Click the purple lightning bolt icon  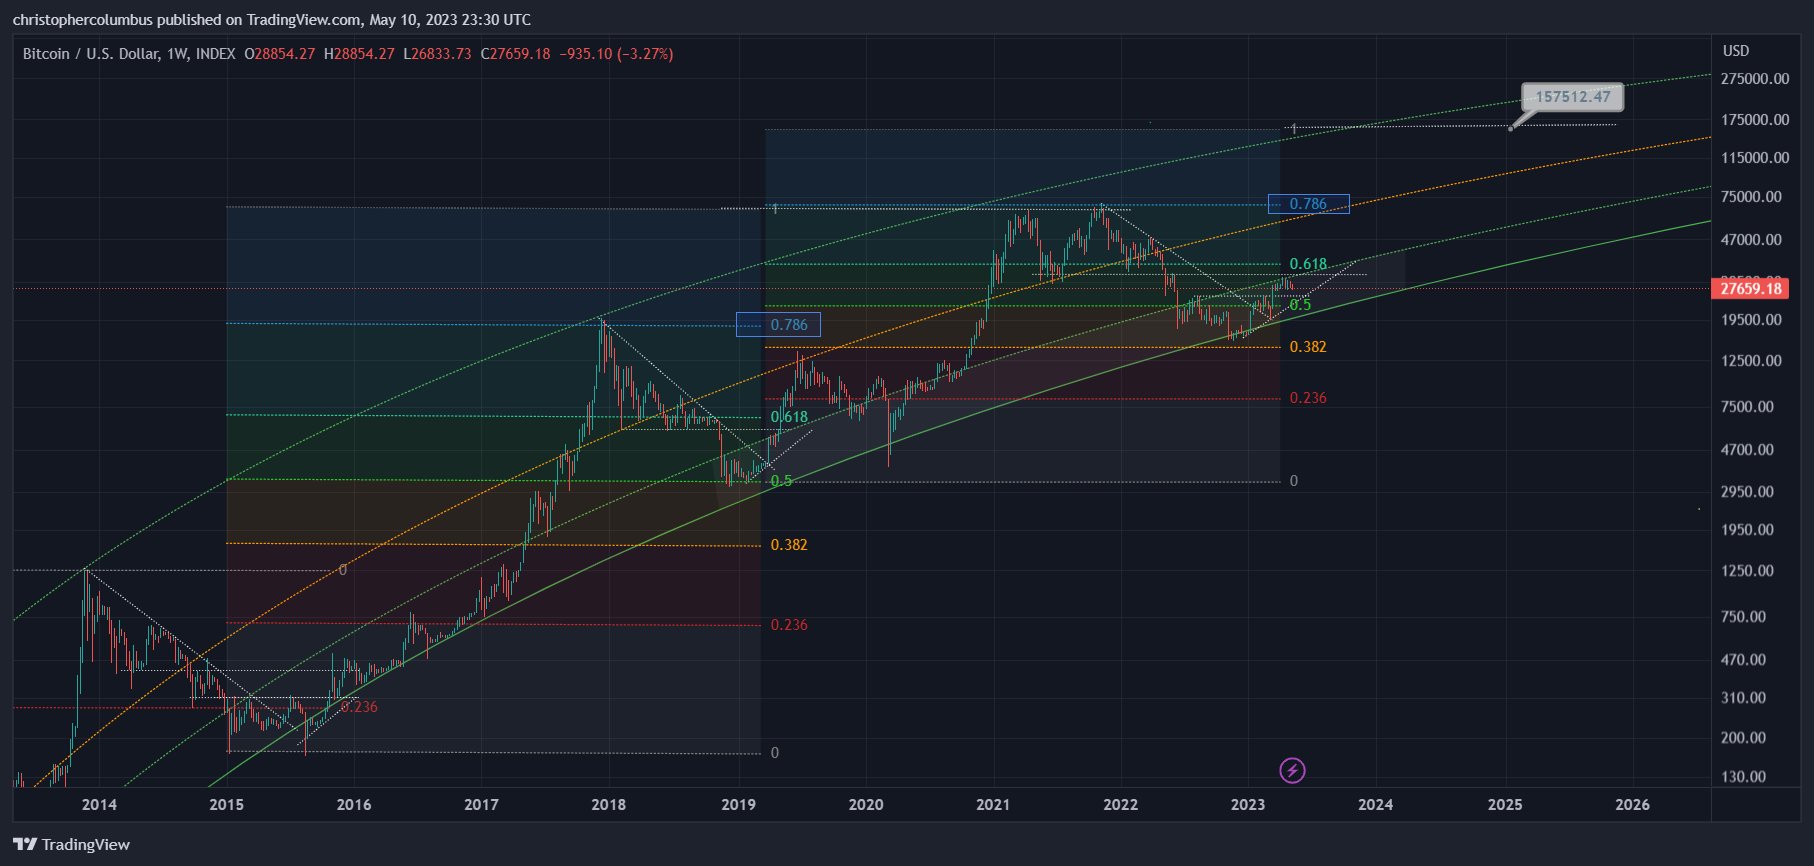(x=1292, y=770)
